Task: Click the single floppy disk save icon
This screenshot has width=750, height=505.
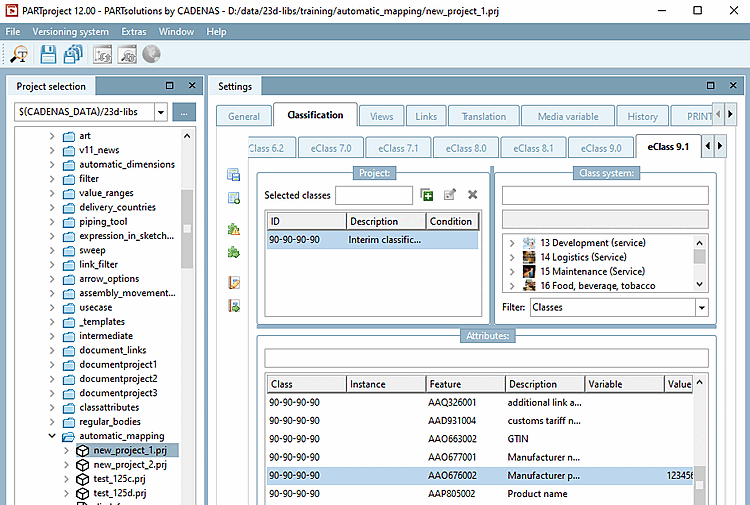Action: point(48,55)
